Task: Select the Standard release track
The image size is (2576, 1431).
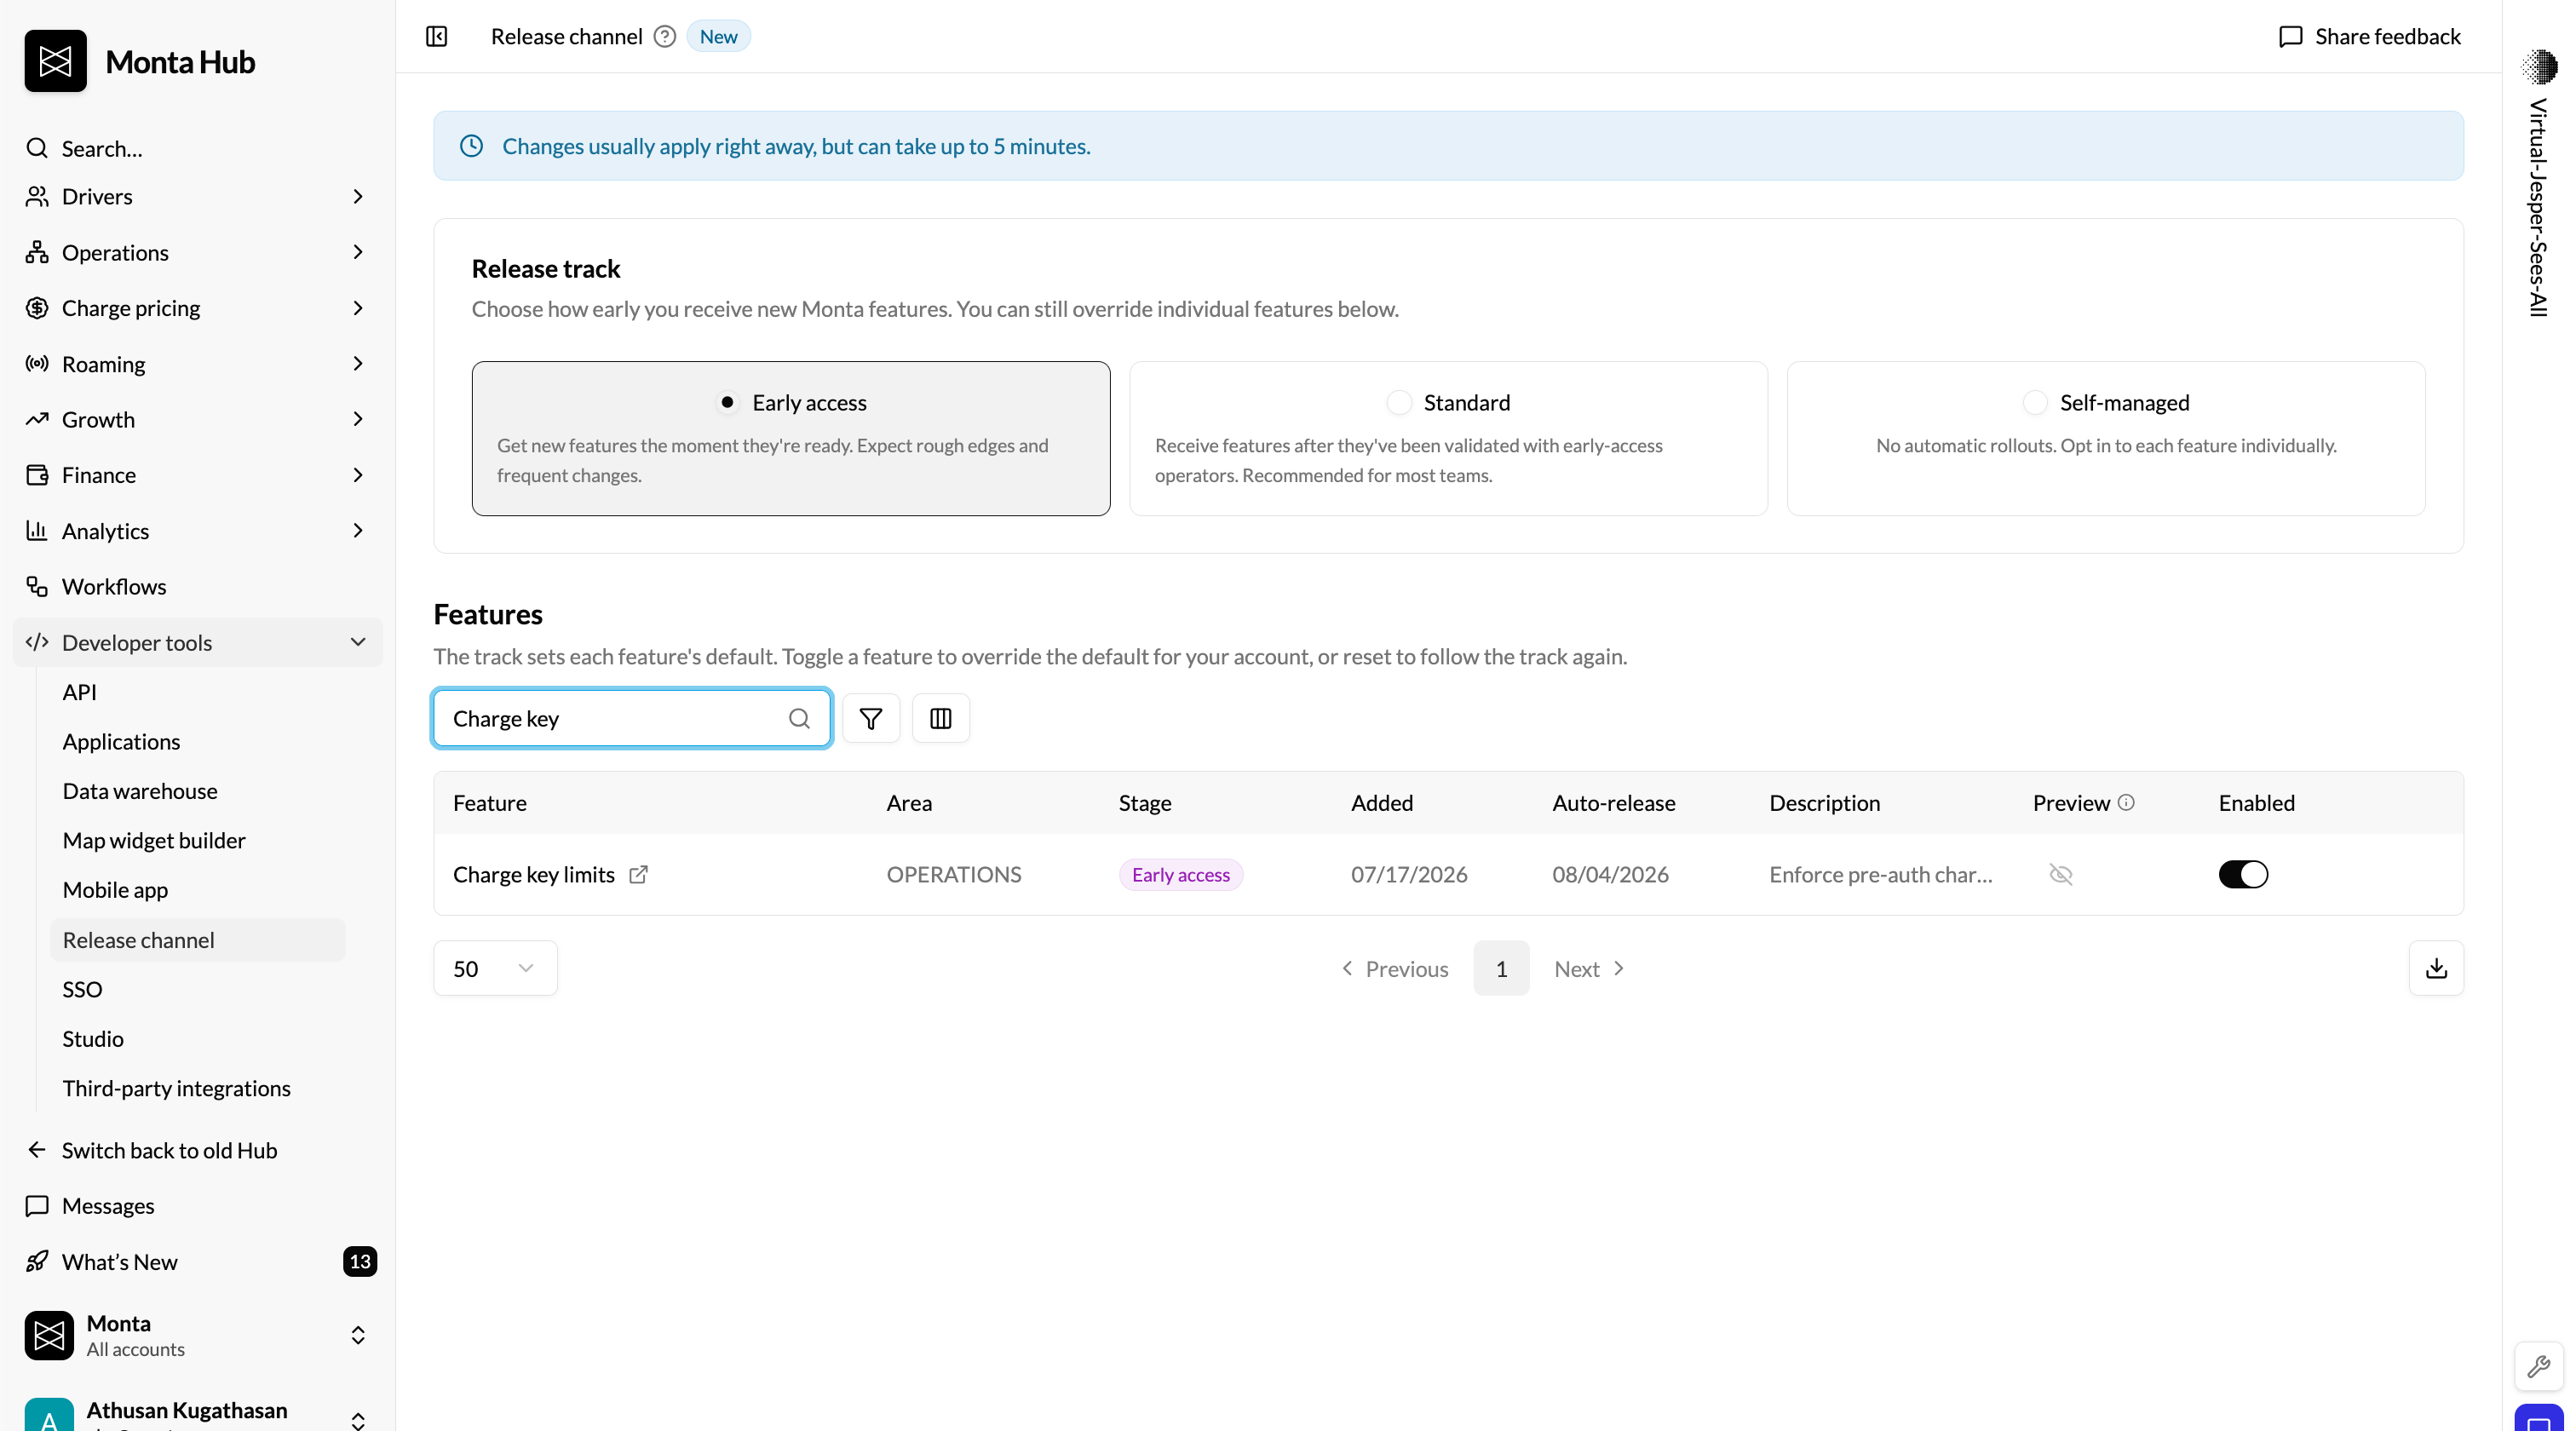Action: [1448, 438]
